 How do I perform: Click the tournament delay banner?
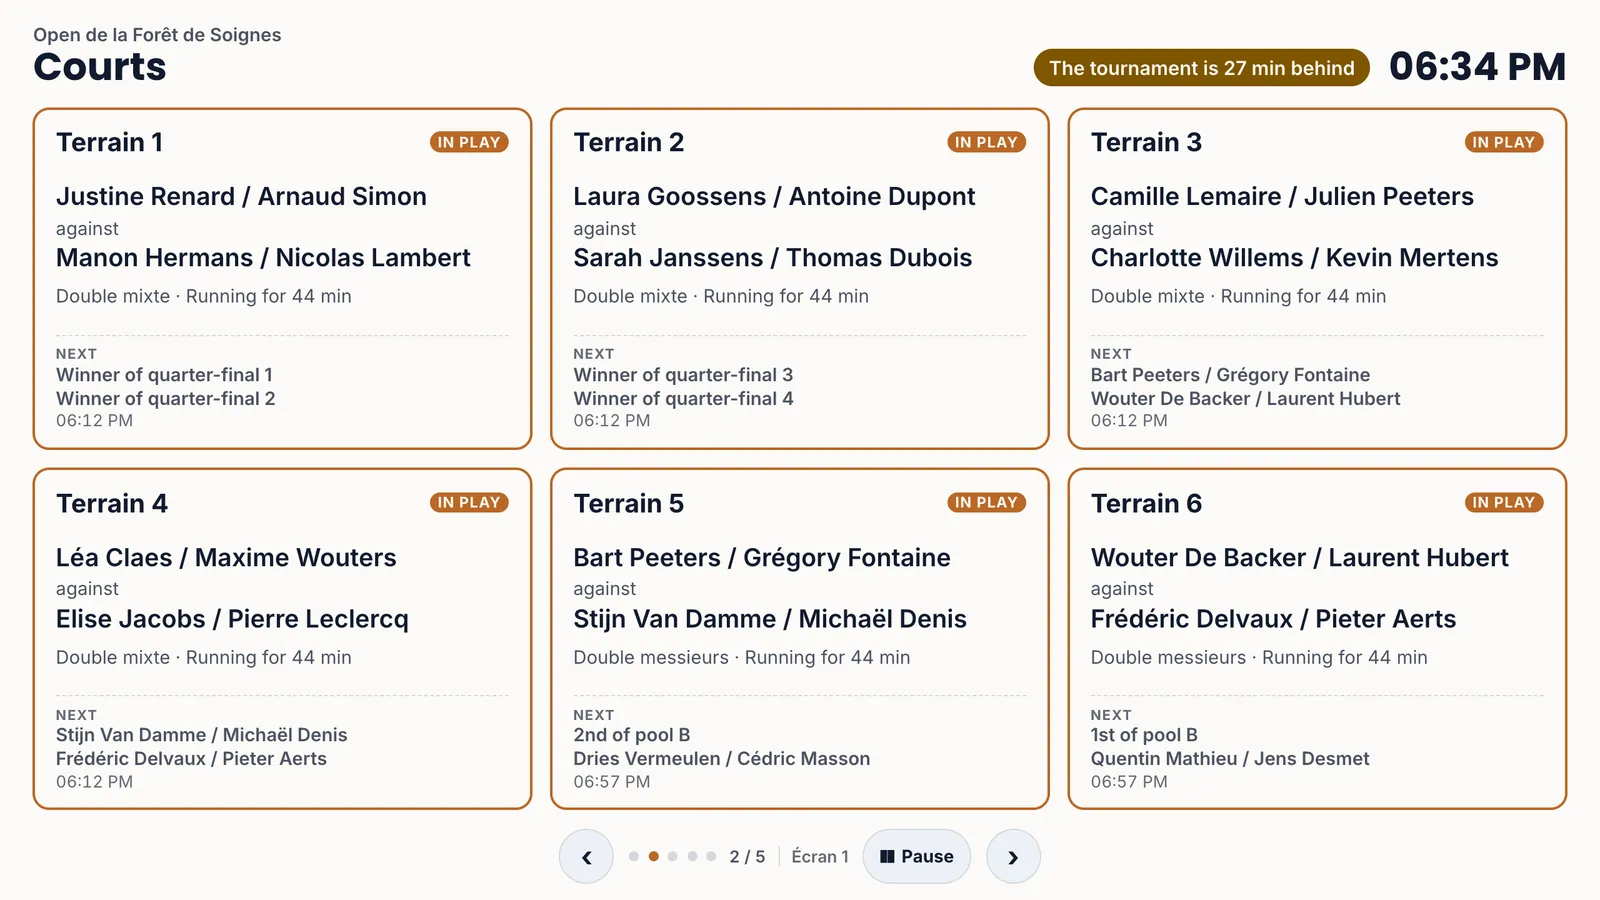1201,68
